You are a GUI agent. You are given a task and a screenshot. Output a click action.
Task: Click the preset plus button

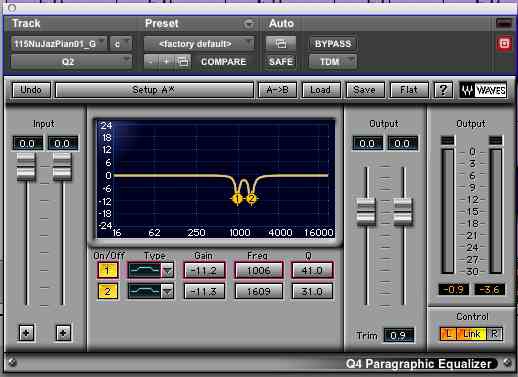click(x=166, y=62)
